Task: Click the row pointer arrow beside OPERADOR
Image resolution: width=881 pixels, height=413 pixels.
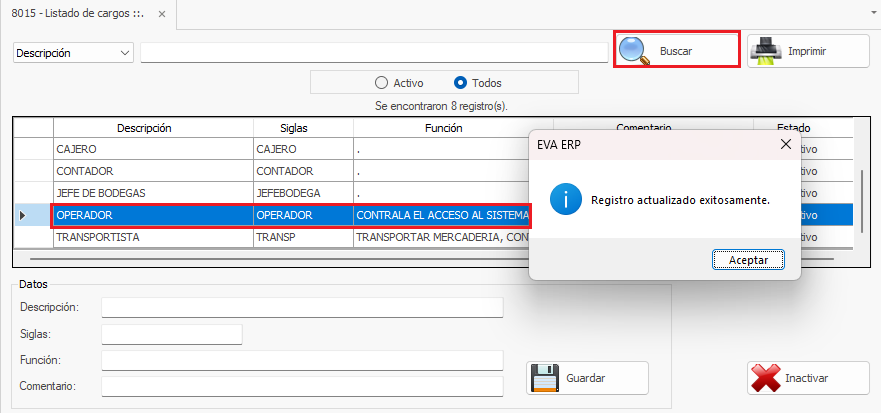Action: pyautogui.click(x=23, y=215)
